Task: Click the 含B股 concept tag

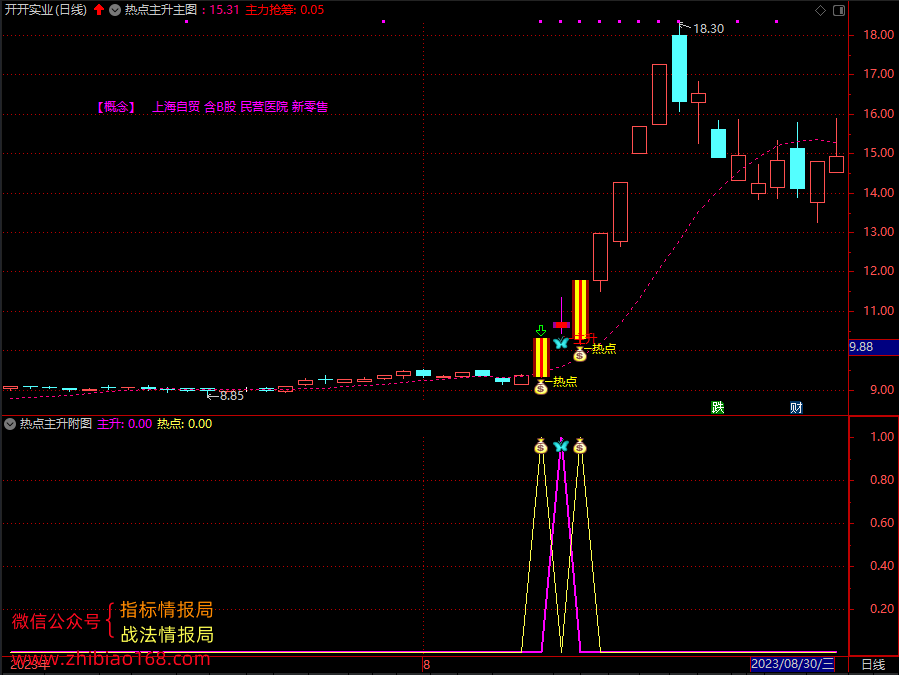Action: (220, 107)
